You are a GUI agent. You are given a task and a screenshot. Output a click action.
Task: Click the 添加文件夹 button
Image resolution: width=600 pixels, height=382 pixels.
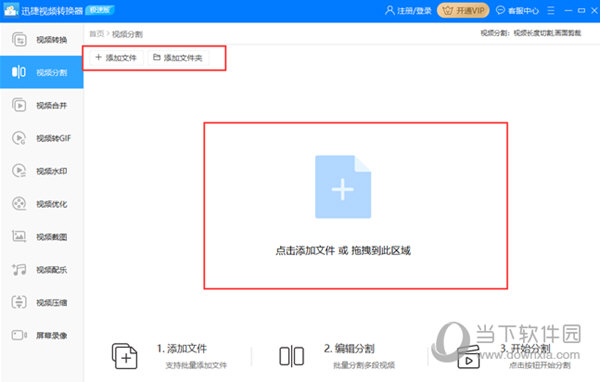(x=178, y=58)
